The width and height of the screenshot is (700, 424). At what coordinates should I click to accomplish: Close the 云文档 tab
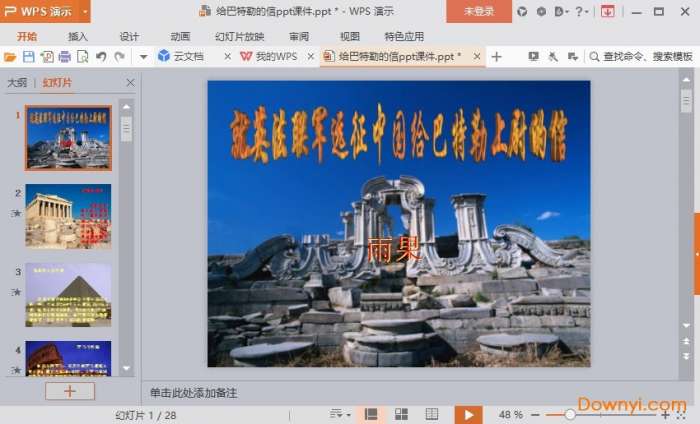point(227,57)
